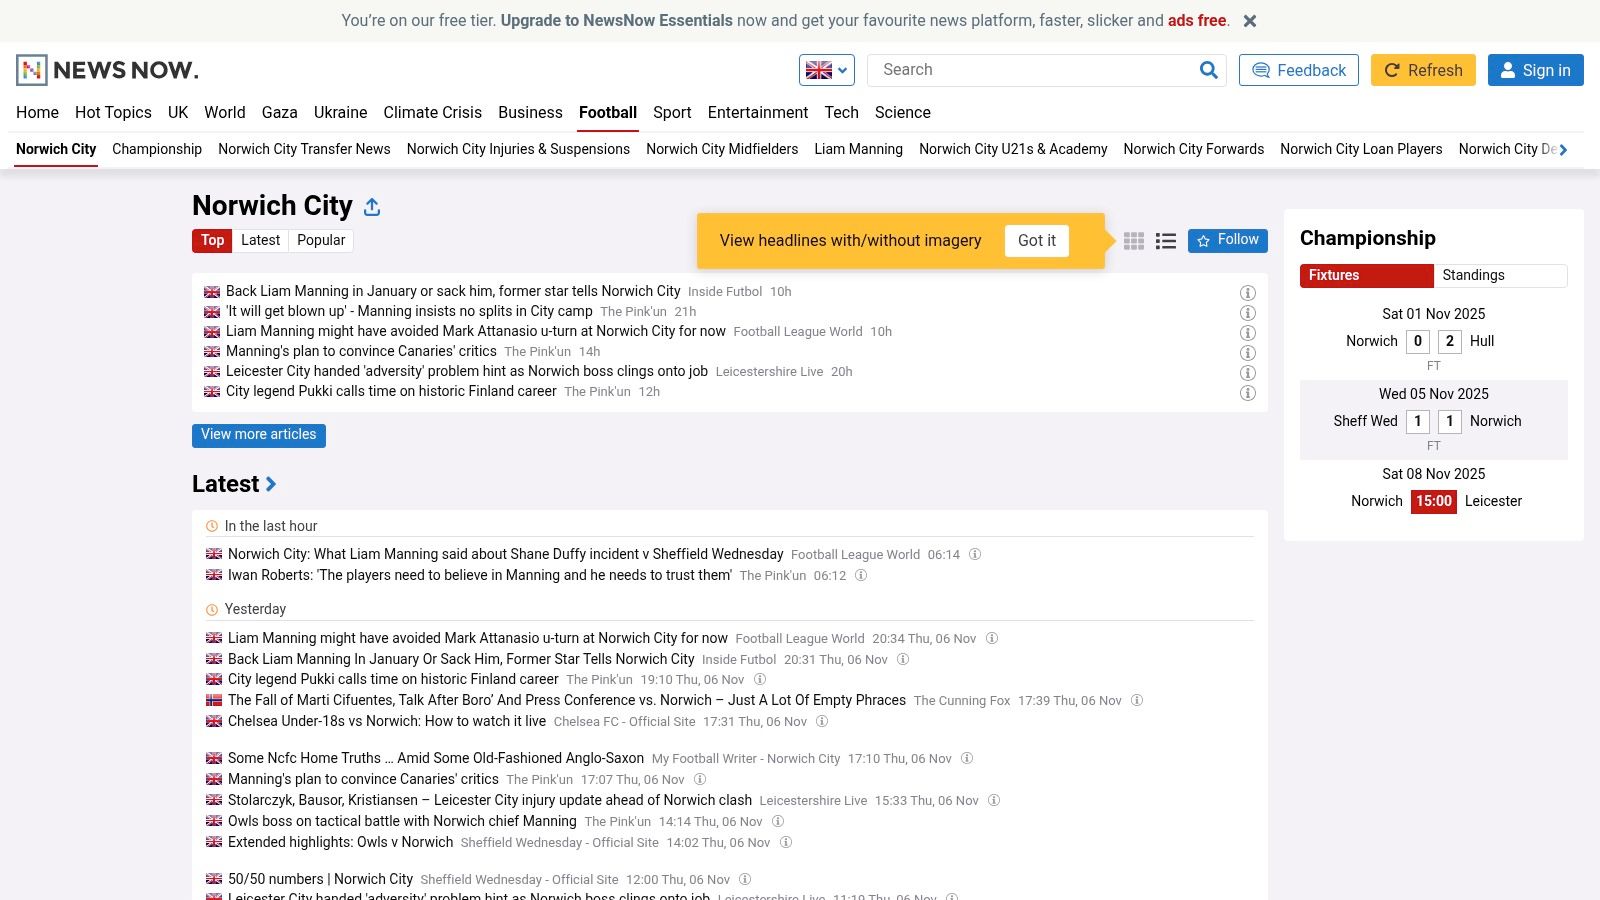Image resolution: width=1600 pixels, height=900 pixels.
Task: Open the Sport menu item
Action: pyautogui.click(x=672, y=113)
